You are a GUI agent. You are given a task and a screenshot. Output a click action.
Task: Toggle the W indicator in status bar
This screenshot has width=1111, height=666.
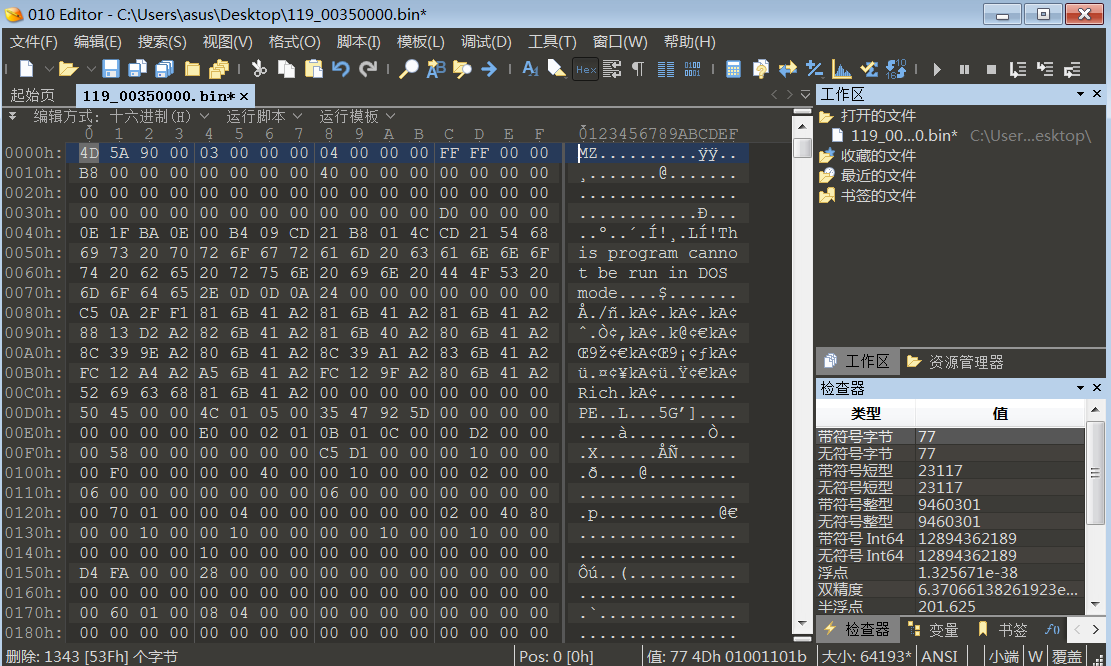click(1035, 657)
